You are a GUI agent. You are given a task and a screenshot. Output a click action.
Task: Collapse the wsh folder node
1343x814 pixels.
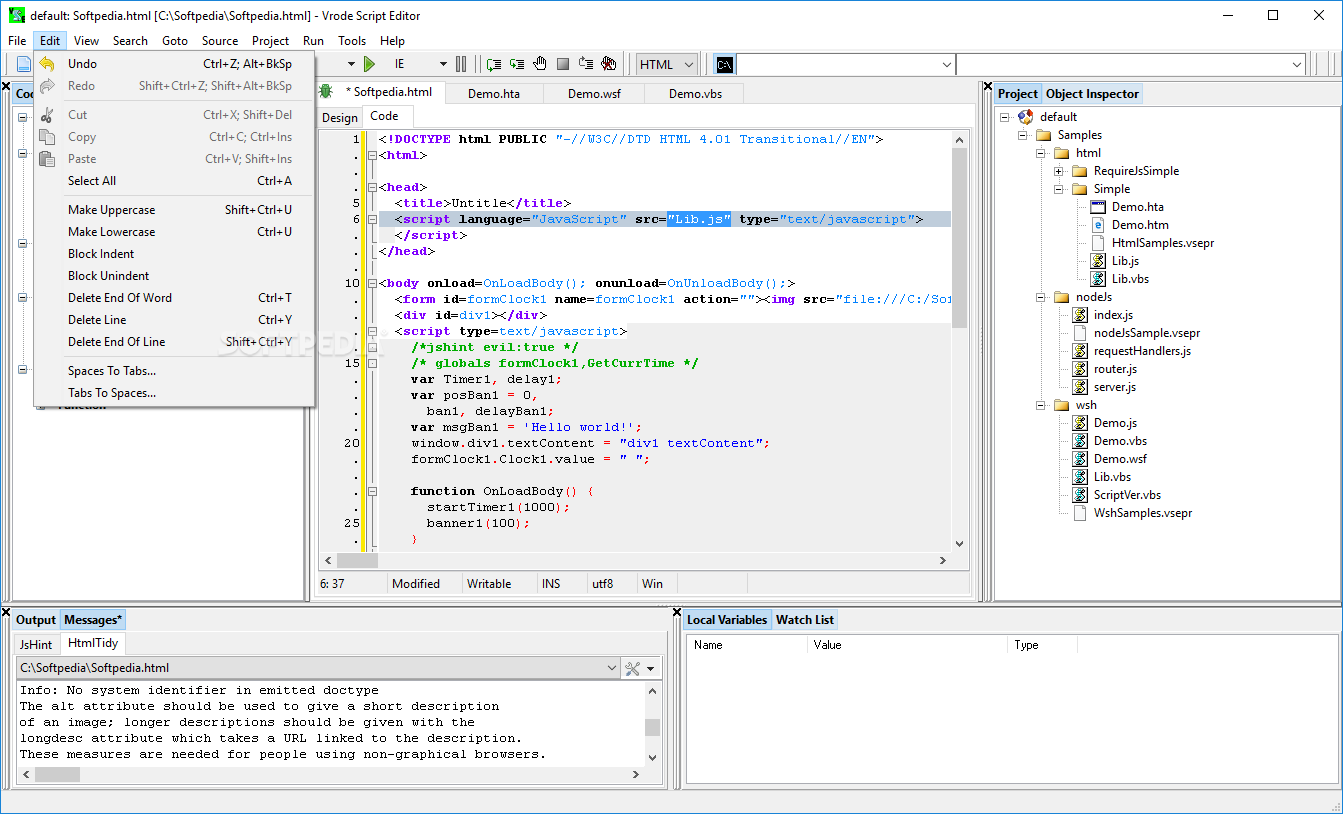[1040, 405]
